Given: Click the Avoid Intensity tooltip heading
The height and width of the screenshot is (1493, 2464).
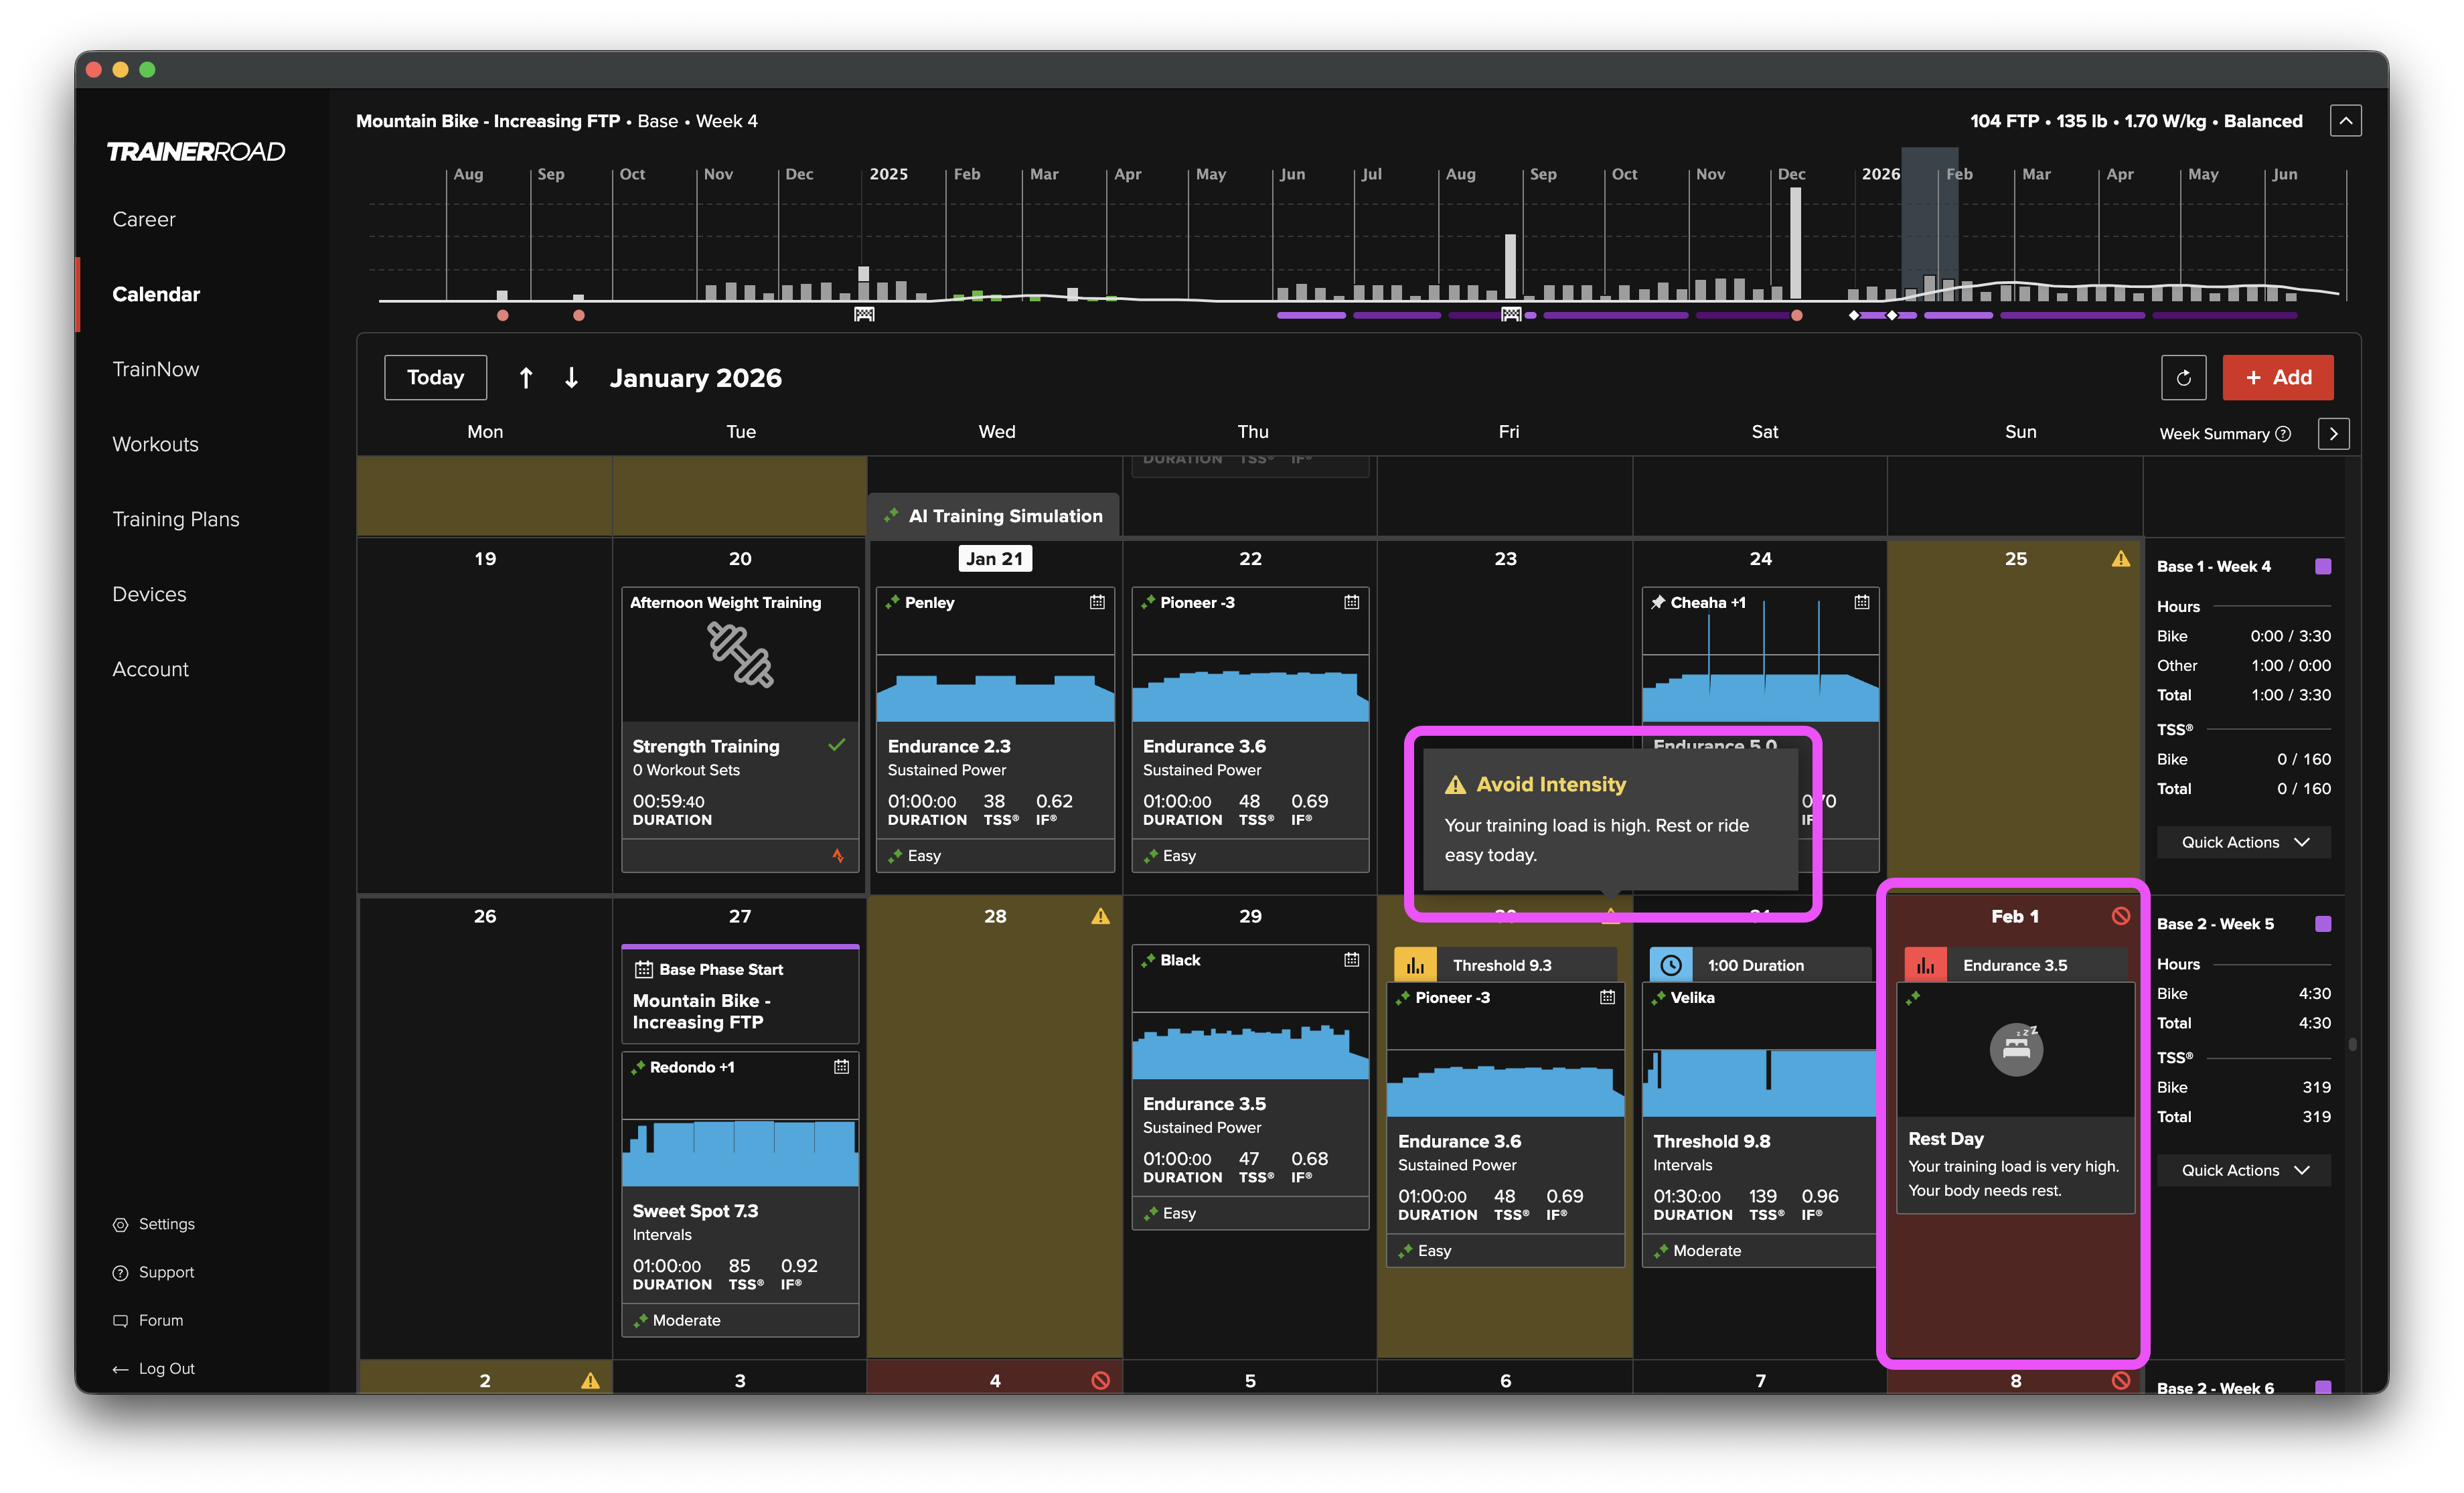Looking at the screenshot, I should (x=1551, y=785).
